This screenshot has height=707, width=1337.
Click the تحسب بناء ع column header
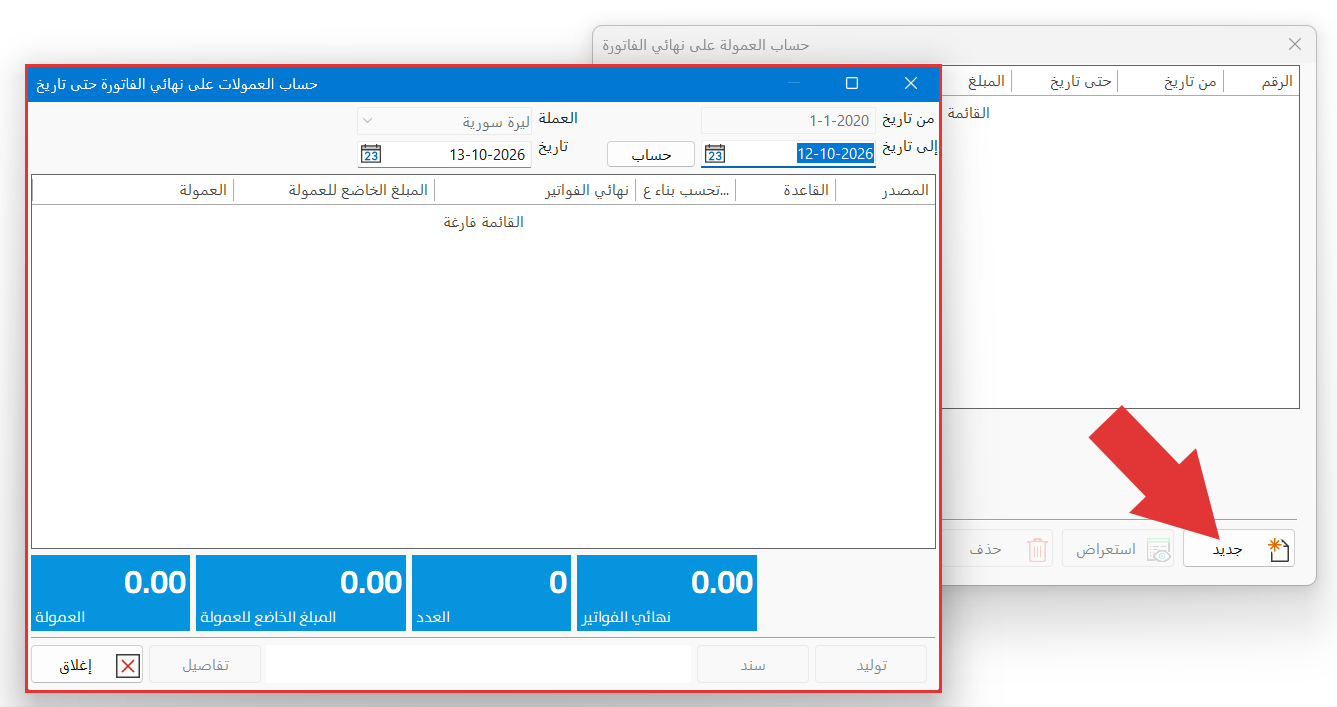tap(686, 190)
